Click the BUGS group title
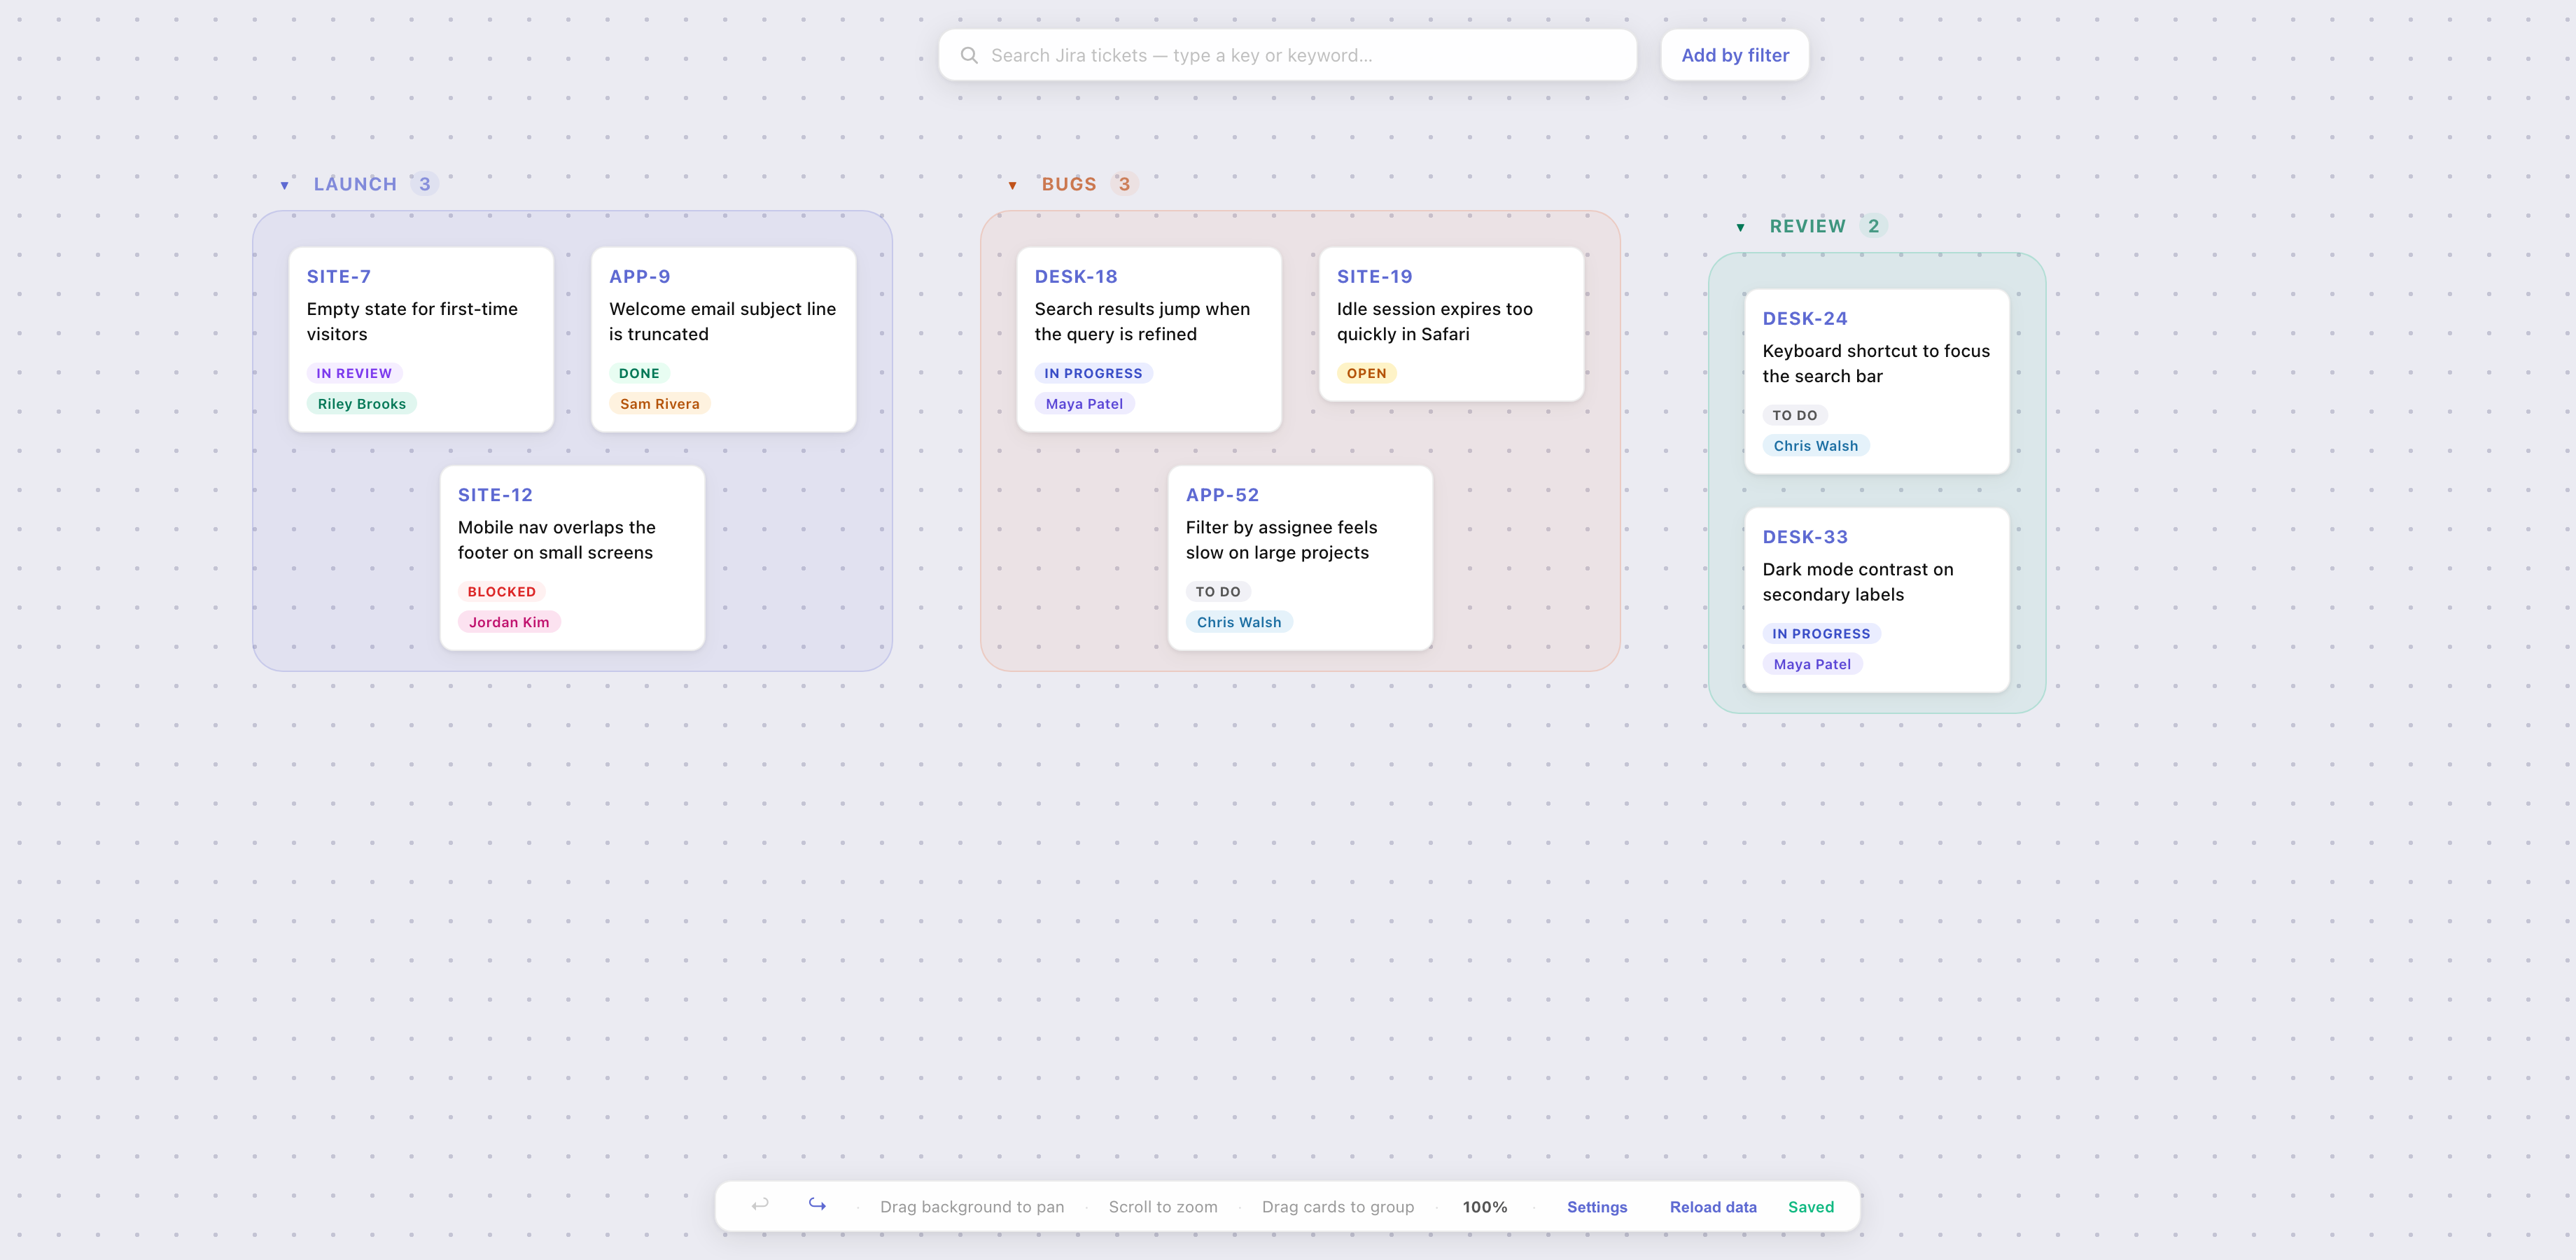The image size is (2576, 1260). click(x=1069, y=184)
